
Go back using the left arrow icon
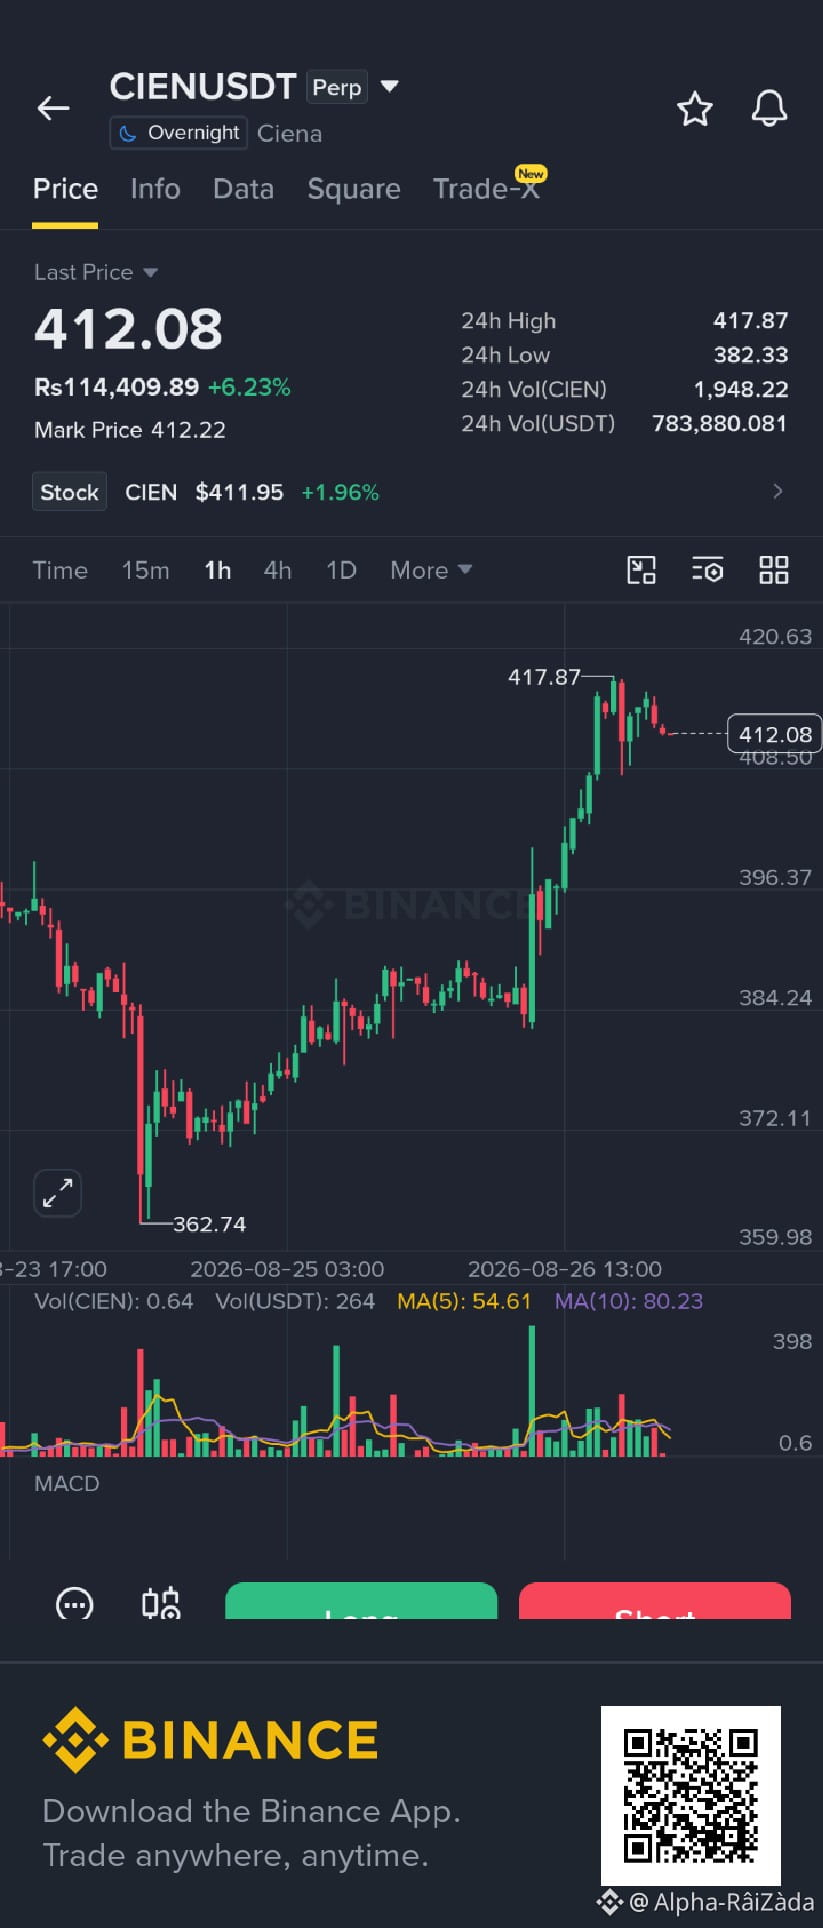point(53,108)
